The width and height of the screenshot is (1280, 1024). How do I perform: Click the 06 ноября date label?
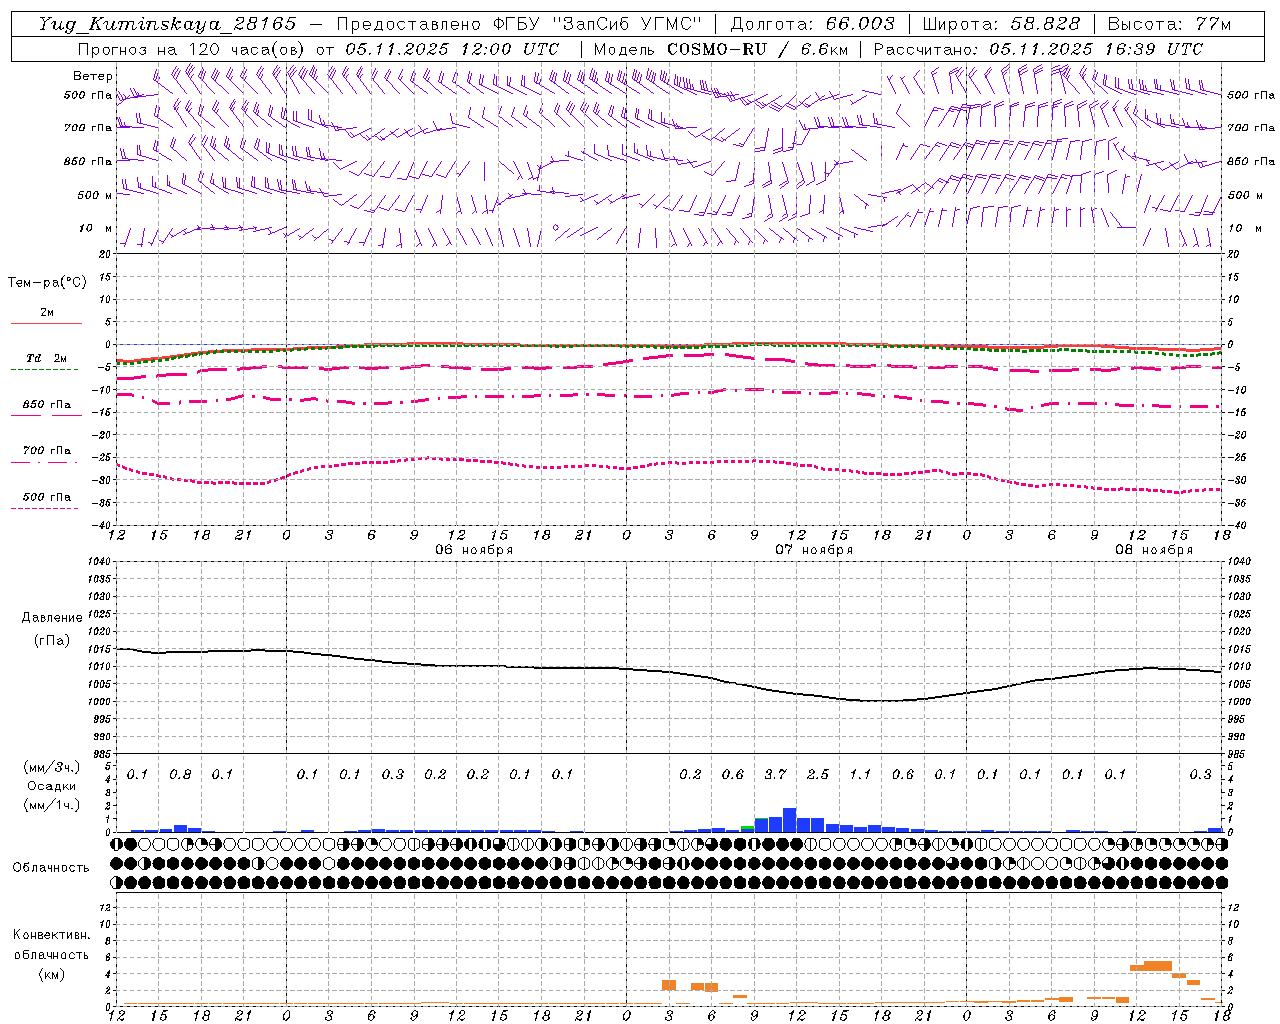(474, 550)
